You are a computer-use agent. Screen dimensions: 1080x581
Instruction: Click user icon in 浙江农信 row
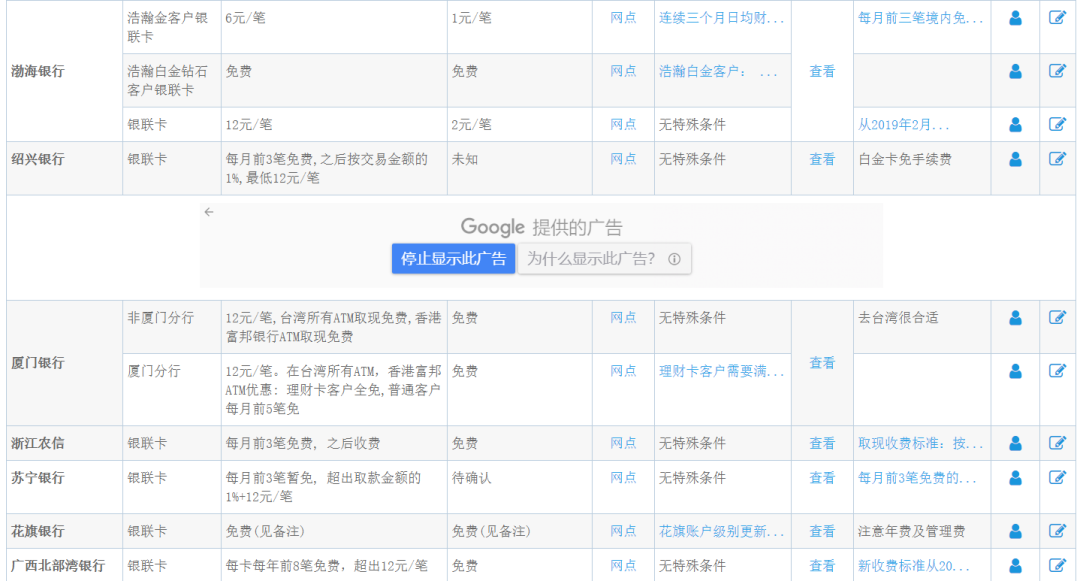tap(1015, 444)
